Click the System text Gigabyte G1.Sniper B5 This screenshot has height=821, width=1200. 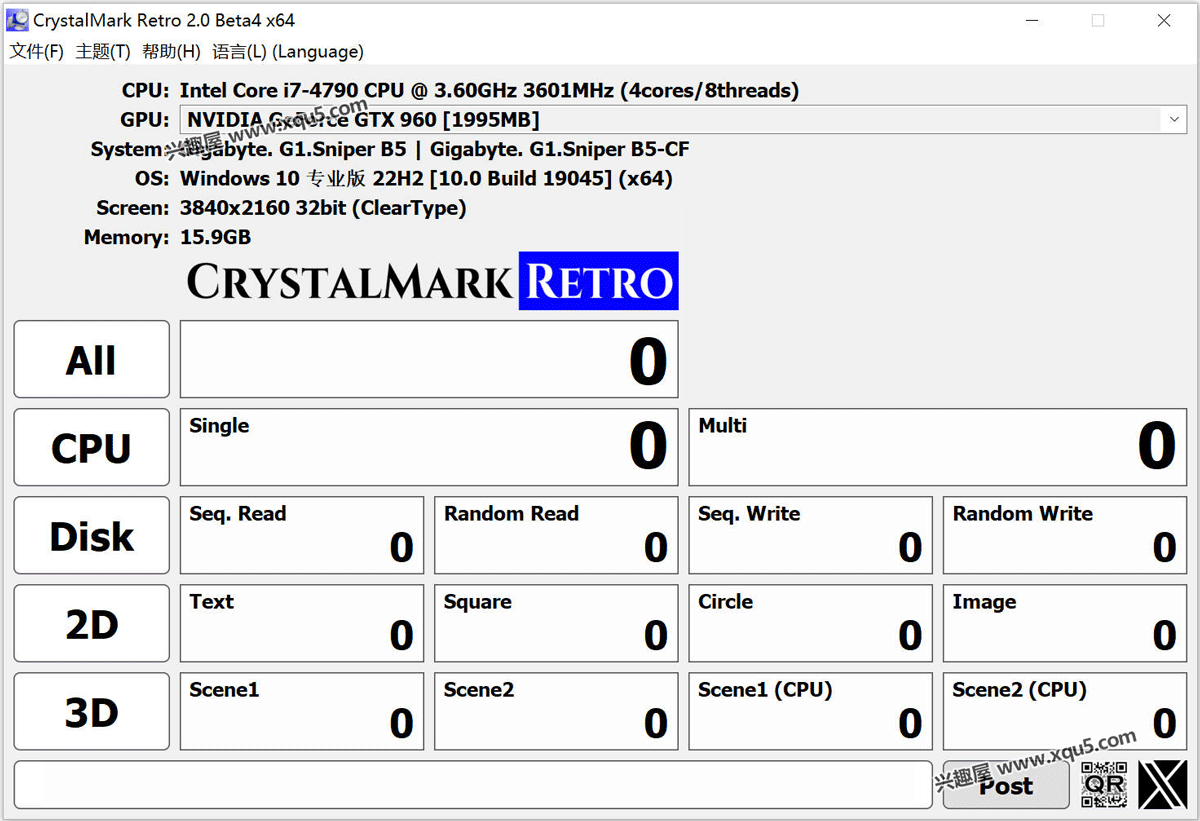click(x=434, y=150)
